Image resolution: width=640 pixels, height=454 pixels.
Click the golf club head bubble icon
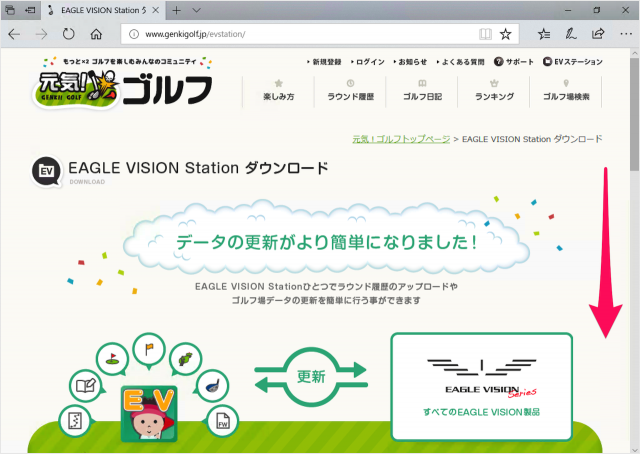pos(212,385)
